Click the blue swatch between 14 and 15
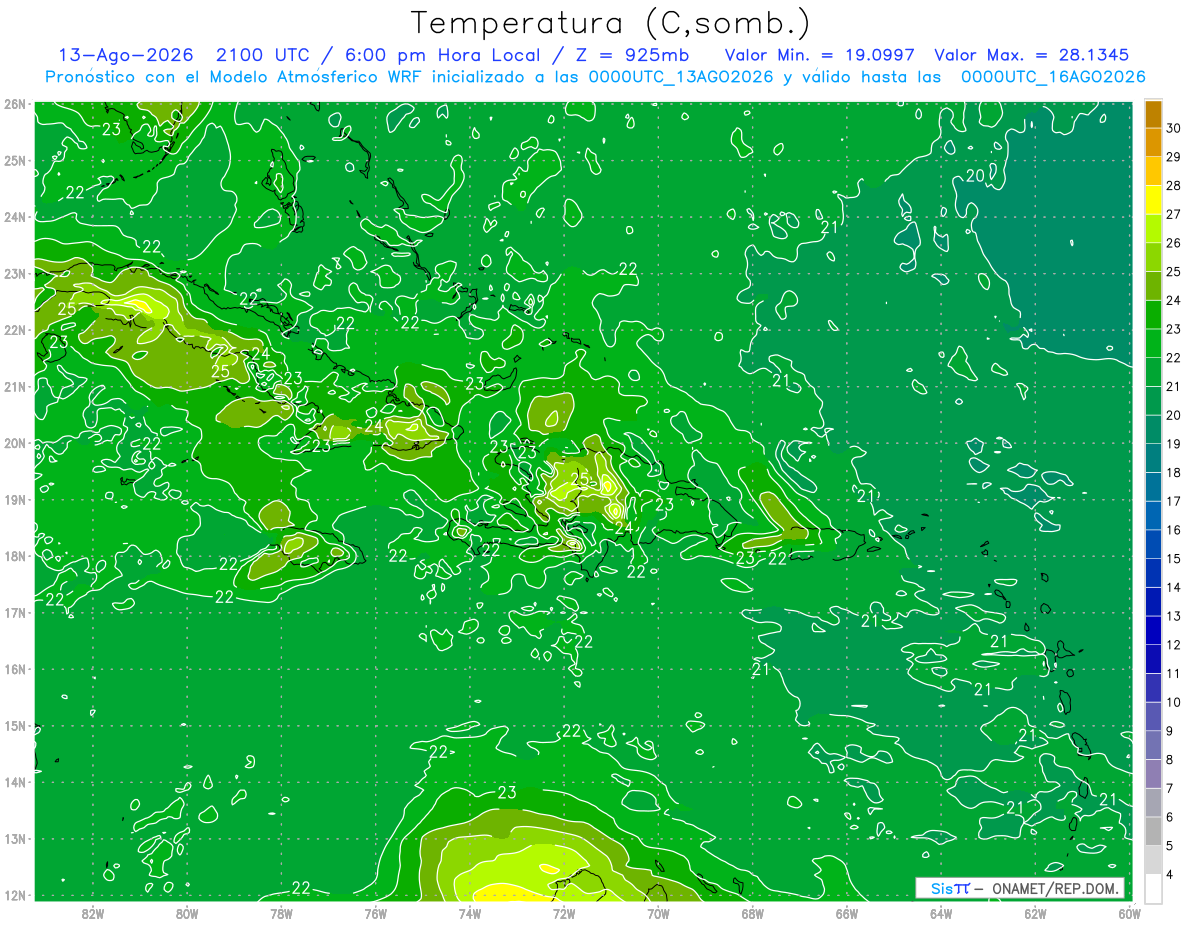Screen dimensions: 1200x927 tap(1153, 573)
